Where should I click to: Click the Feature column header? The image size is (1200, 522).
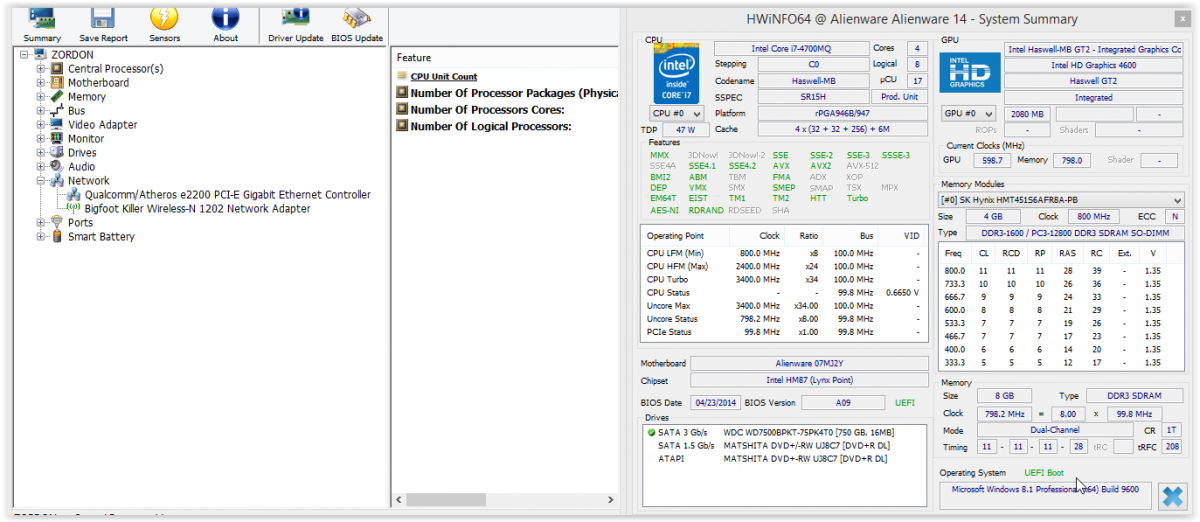(504, 58)
